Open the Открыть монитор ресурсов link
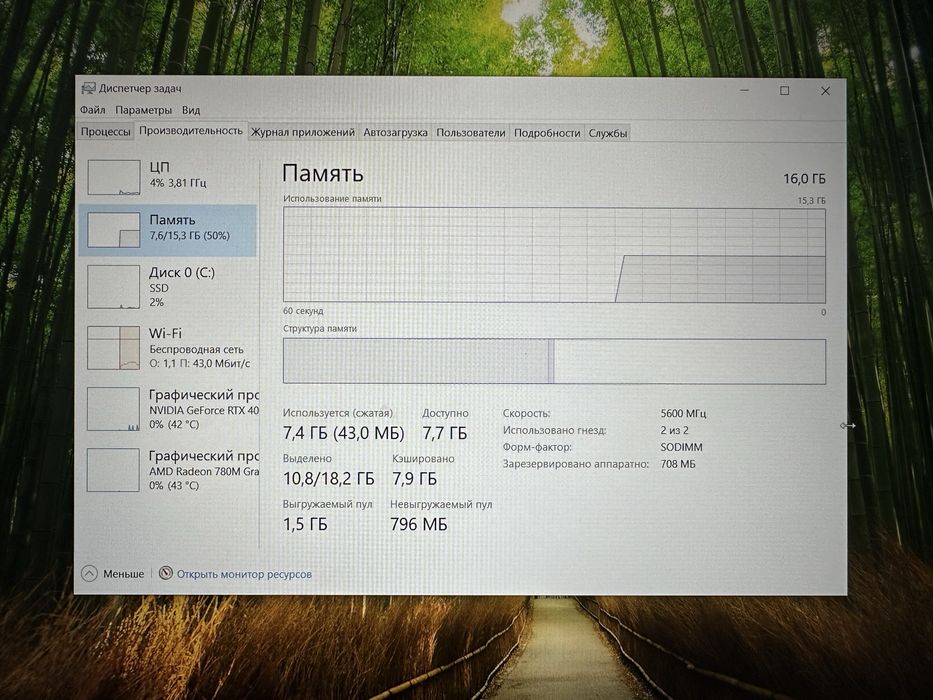This screenshot has width=933, height=700. (x=244, y=574)
